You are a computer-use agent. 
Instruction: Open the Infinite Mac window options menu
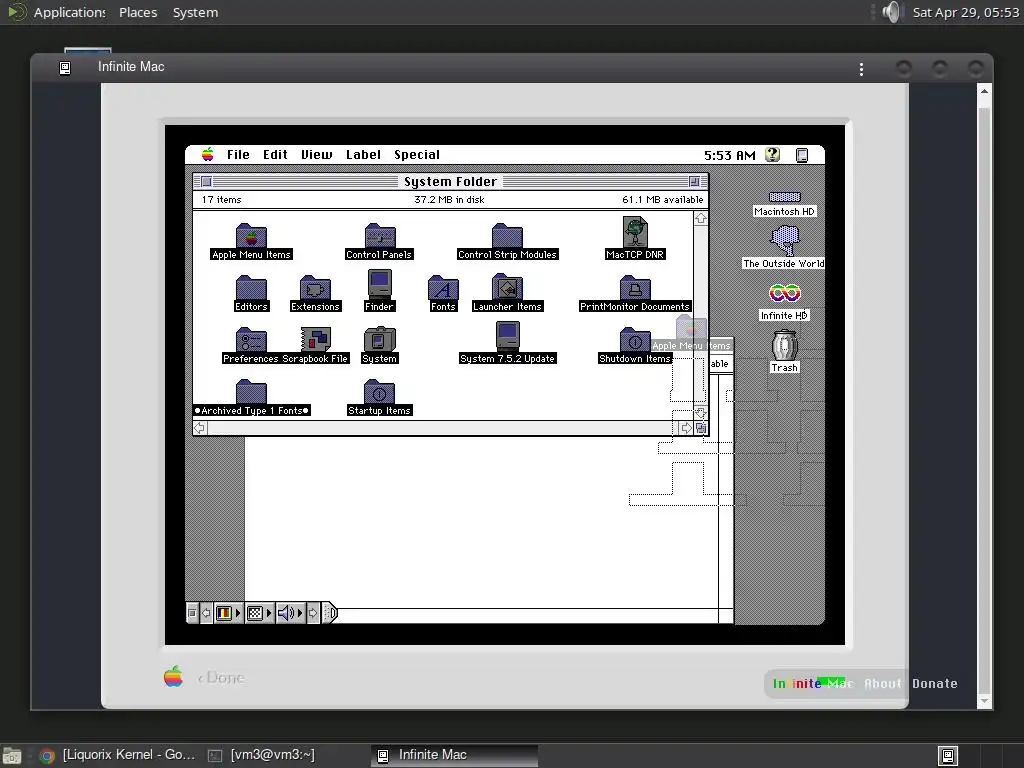click(861, 69)
